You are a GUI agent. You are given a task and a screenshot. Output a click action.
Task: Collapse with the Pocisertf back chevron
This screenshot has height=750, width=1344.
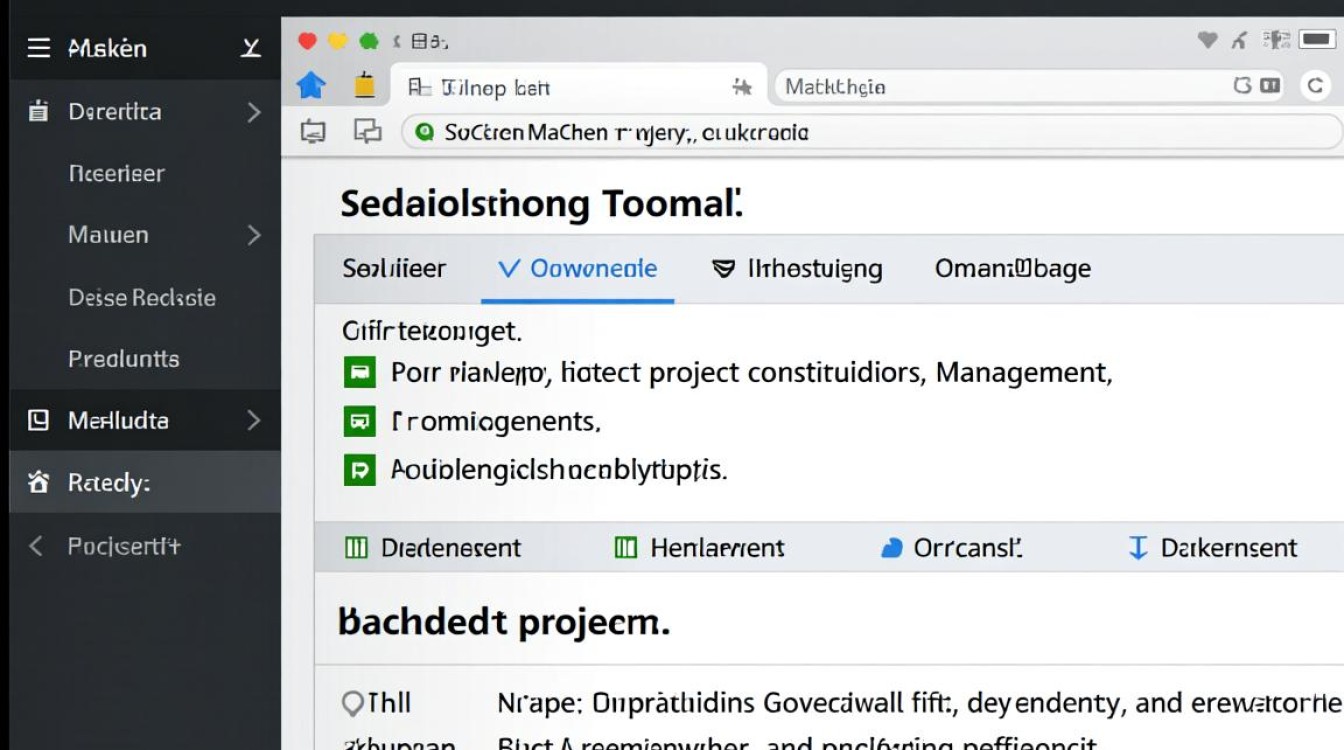36,546
